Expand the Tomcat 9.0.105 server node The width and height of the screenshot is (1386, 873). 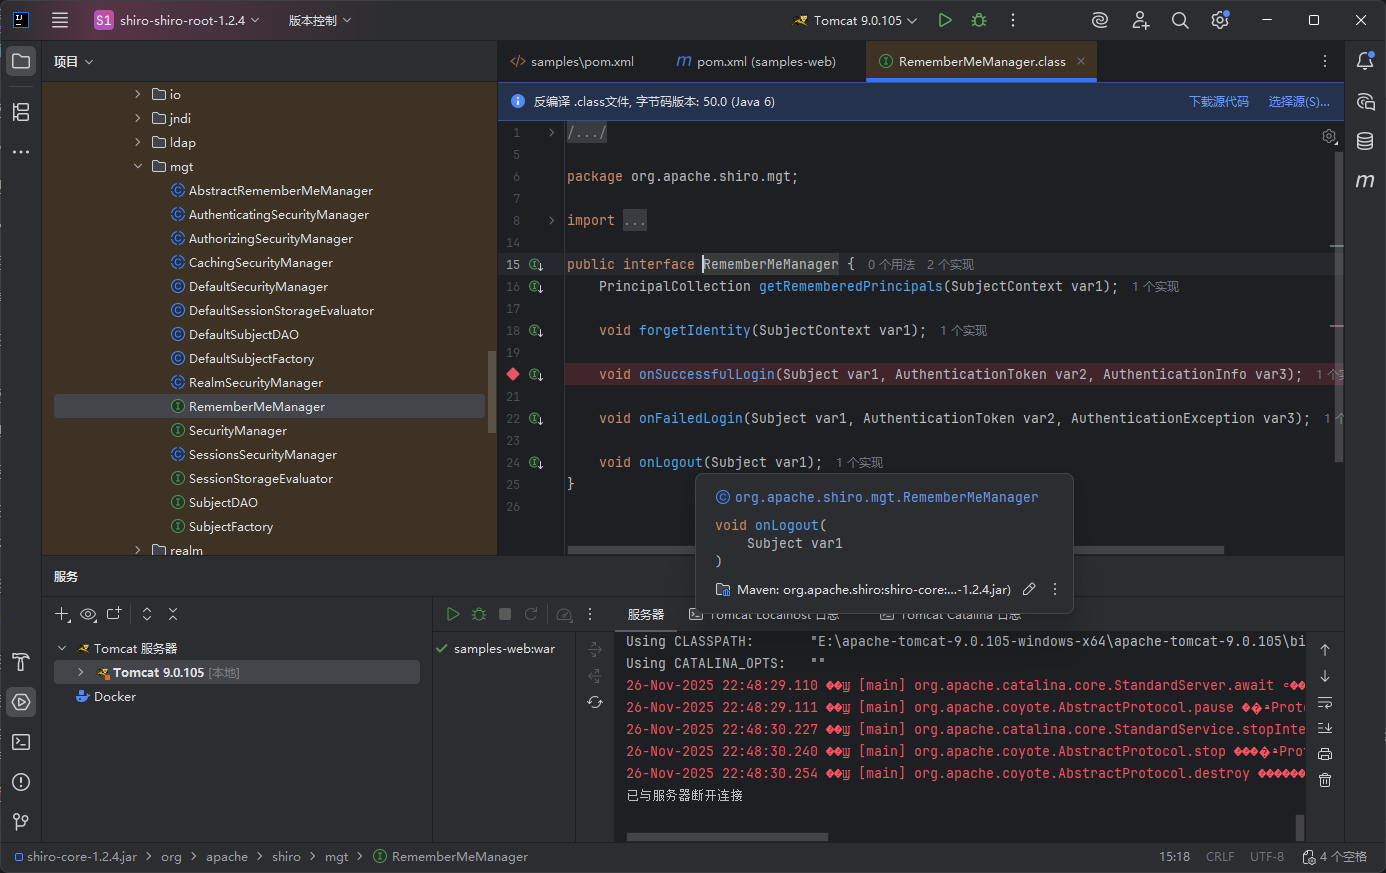(x=81, y=672)
